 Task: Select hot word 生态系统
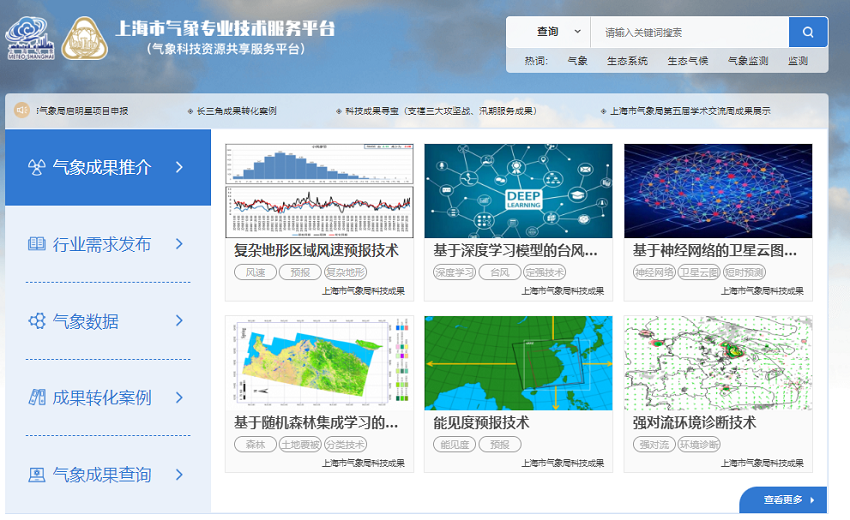[x=627, y=61]
